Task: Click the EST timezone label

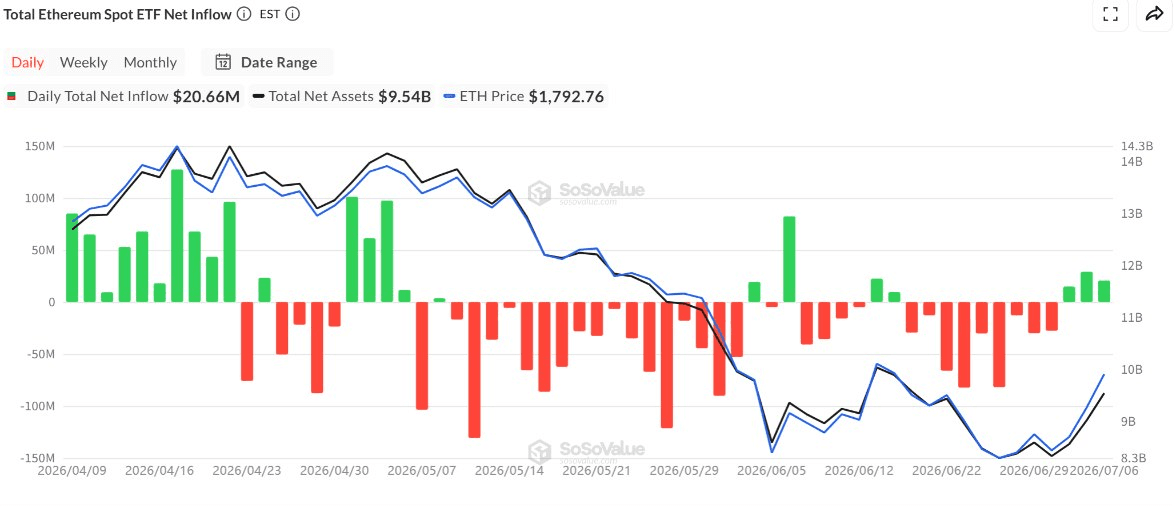Action: 270,14
